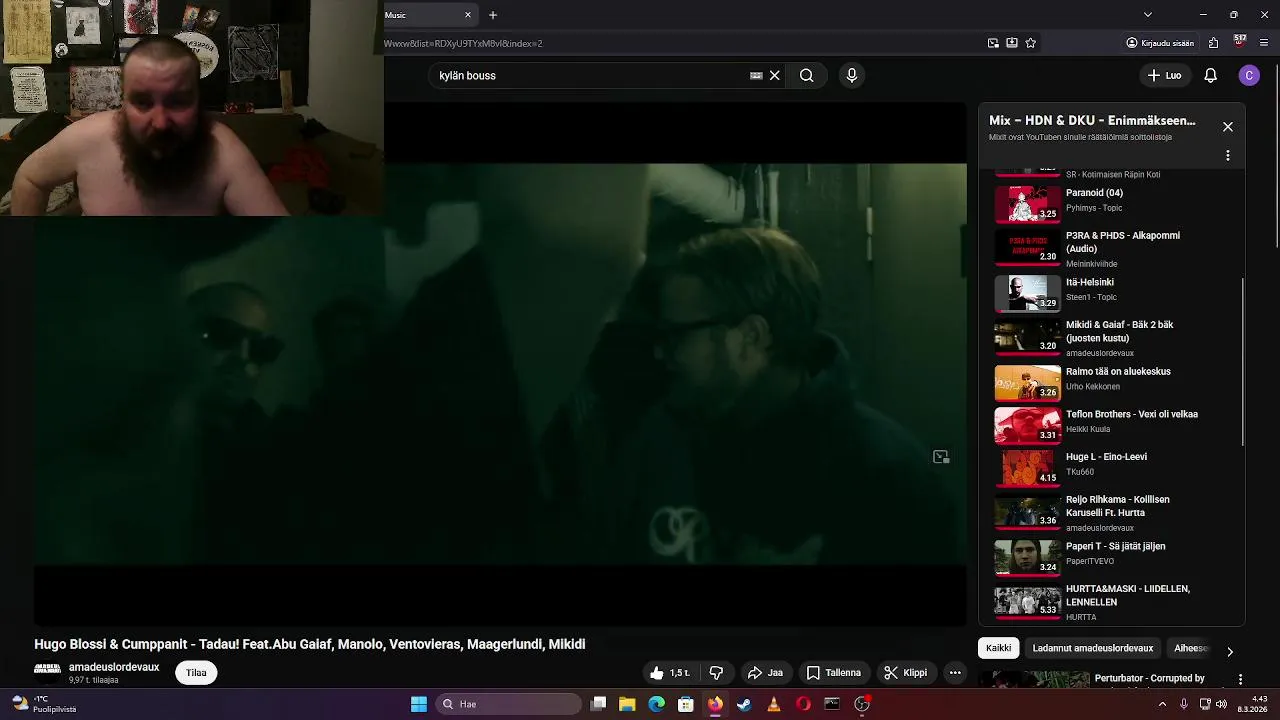
Task: Open playlist panel more options menu
Action: [x=1228, y=156]
